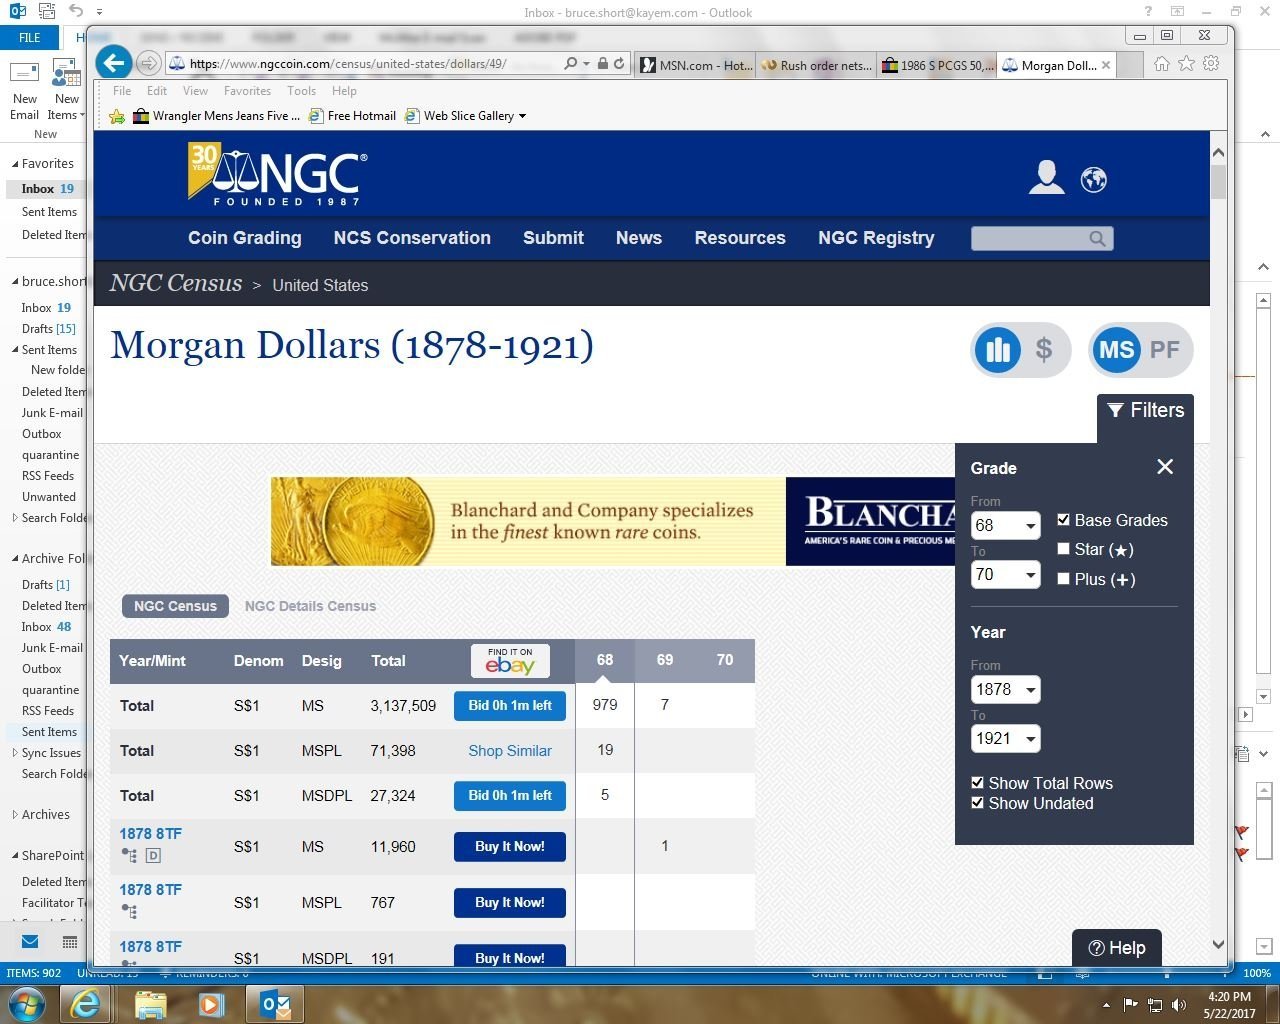This screenshot has width=1280, height=1024.
Task: Switch to the MSN.com browser tab
Action: pos(696,65)
